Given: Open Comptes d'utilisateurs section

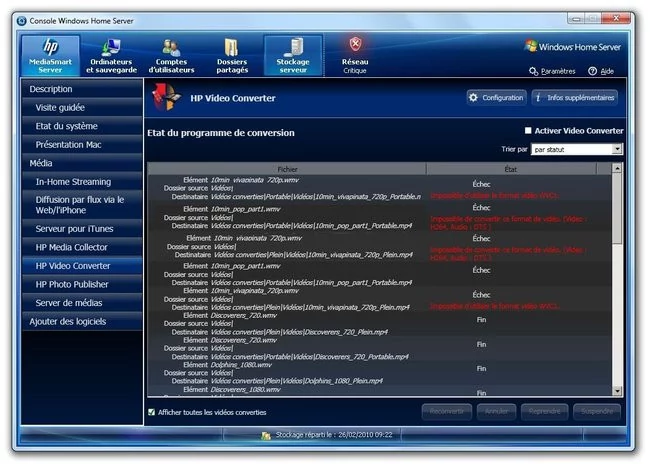Looking at the screenshot, I should [x=171, y=56].
